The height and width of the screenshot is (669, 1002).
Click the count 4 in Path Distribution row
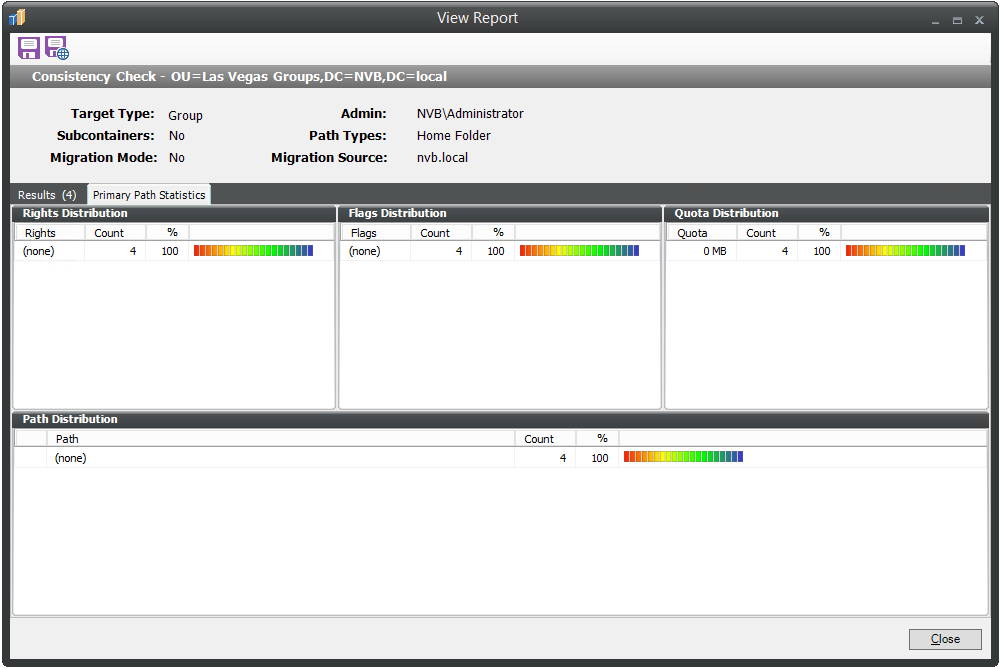coord(563,458)
